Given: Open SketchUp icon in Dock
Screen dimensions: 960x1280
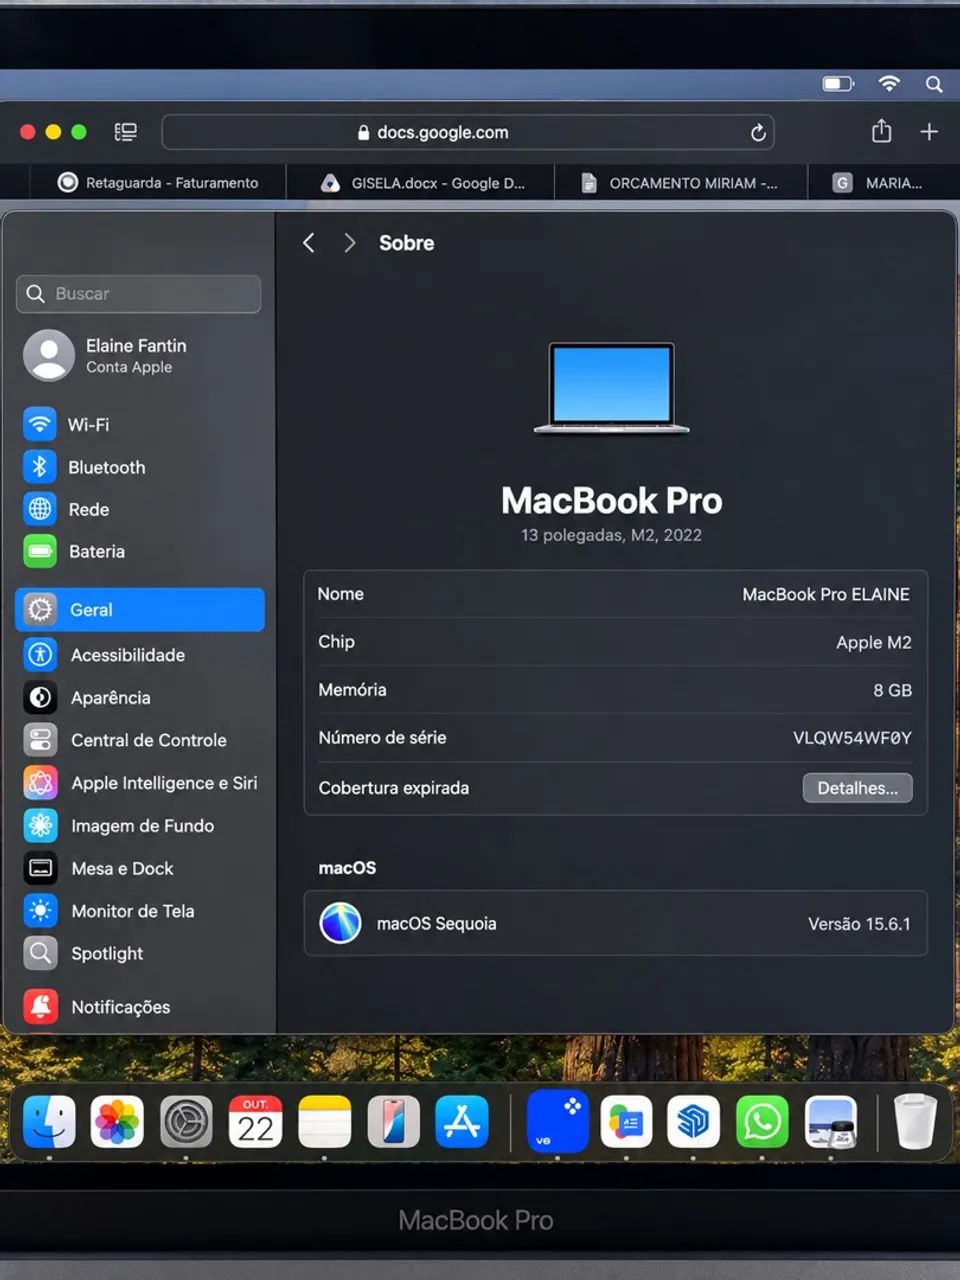Looking at the screenshot, I should 693,1121.
